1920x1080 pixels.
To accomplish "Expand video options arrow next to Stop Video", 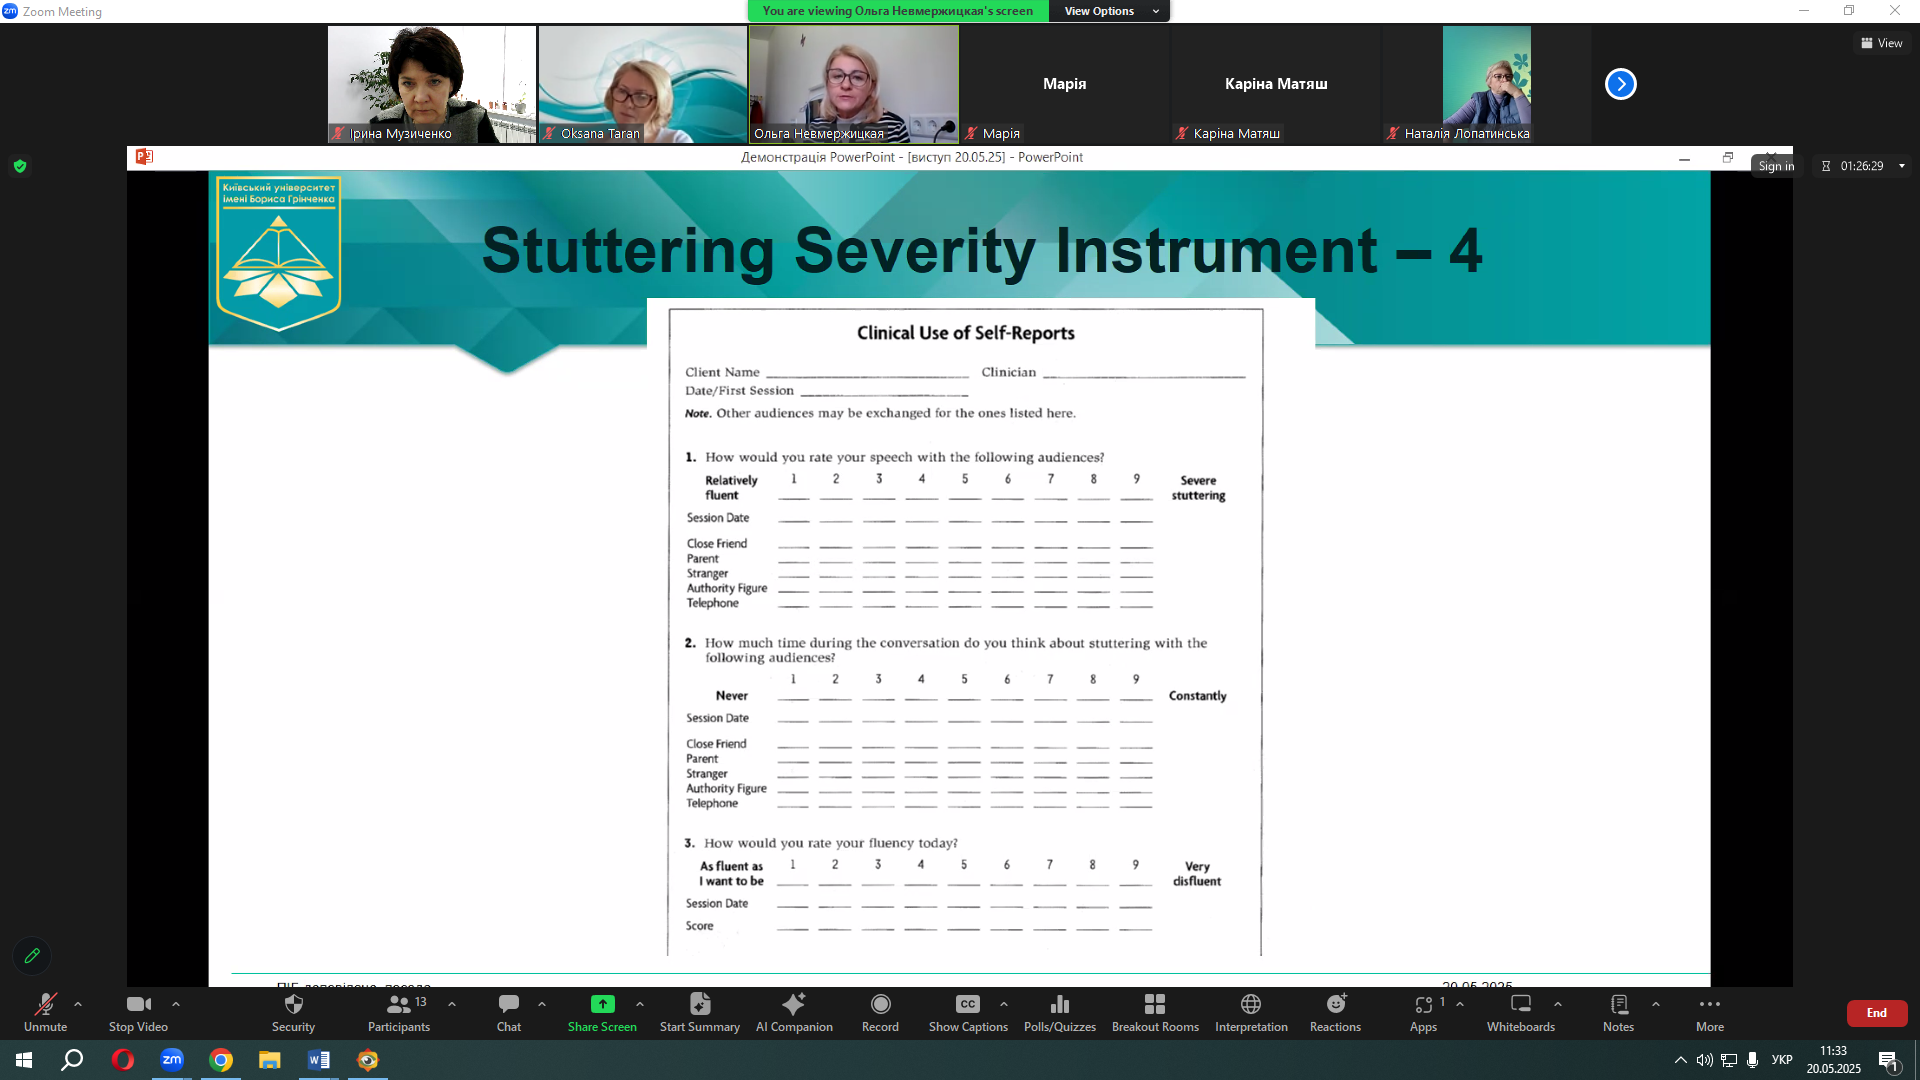I will 176,1004.
